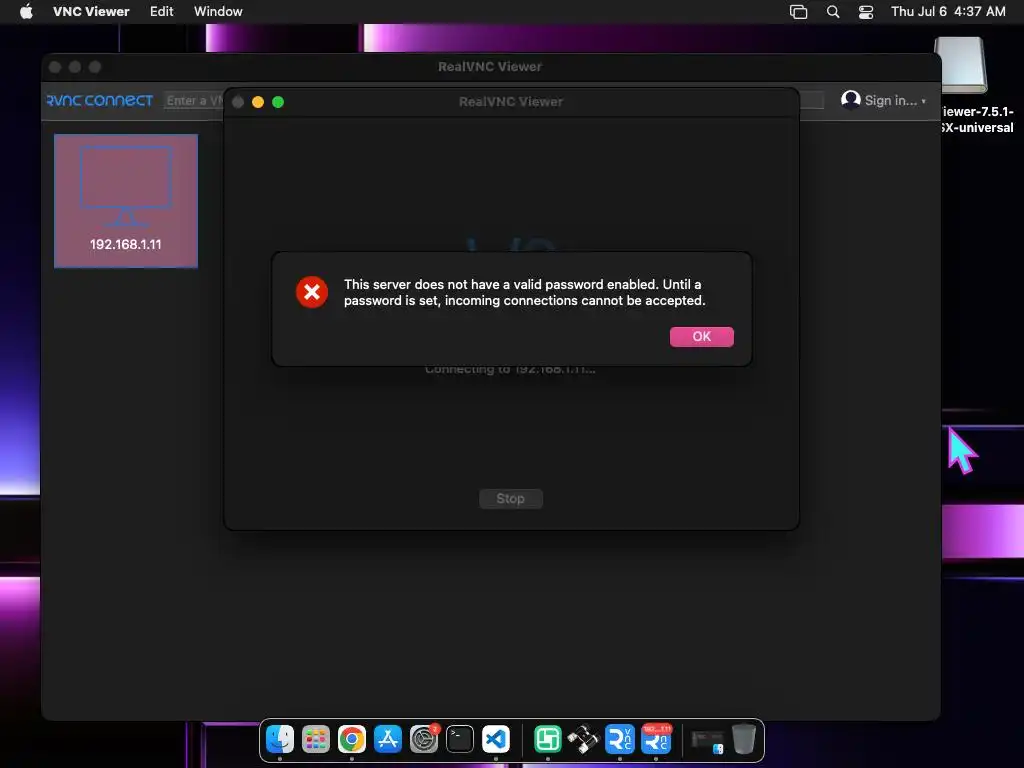This screenshot has height=768, width=1024.
Task: Click the connecting window title "RealVNC Viewer"
Action: coord(511,102)
